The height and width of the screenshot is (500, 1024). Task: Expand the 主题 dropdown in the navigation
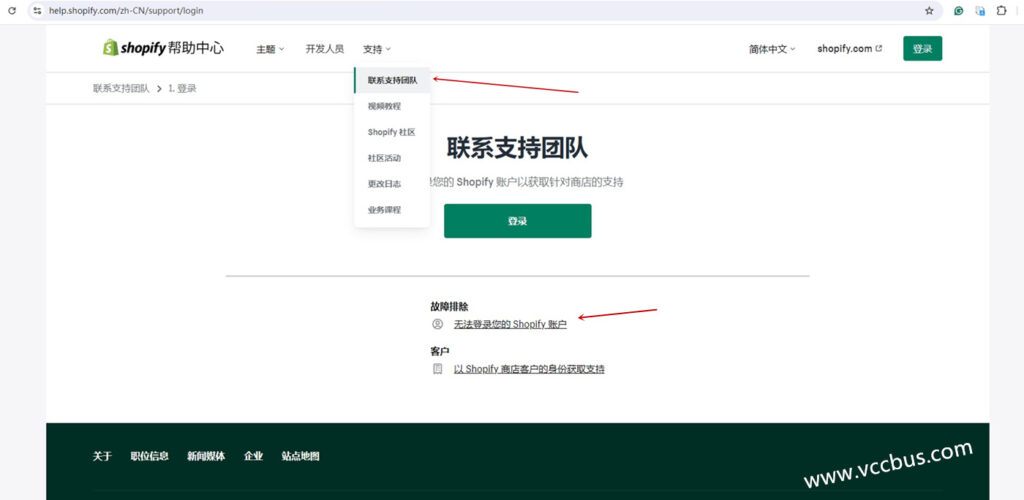pos(270,49)
